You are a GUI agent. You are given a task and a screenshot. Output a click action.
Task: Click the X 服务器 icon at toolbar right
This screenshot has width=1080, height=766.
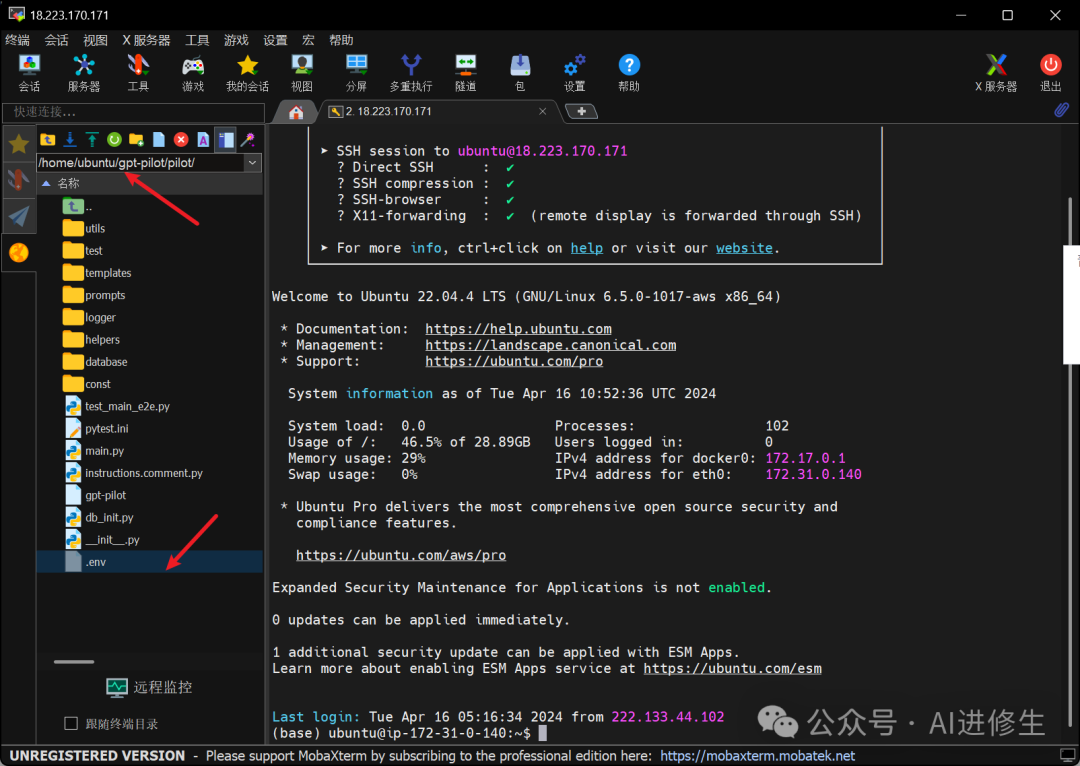(x=996, y=72)
